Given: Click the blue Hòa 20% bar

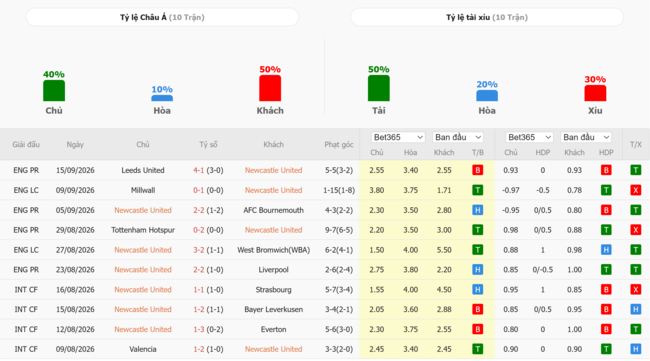Looking at the screenshot, I should 487,95.
